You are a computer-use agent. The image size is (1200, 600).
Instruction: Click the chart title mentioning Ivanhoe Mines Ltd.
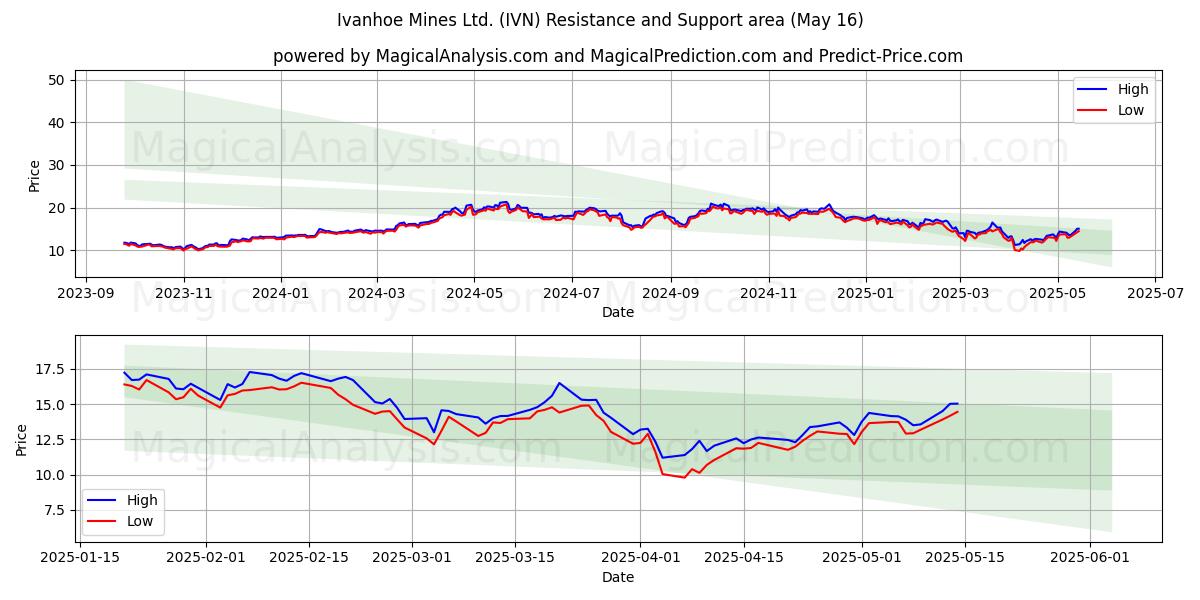coord(600,20)
